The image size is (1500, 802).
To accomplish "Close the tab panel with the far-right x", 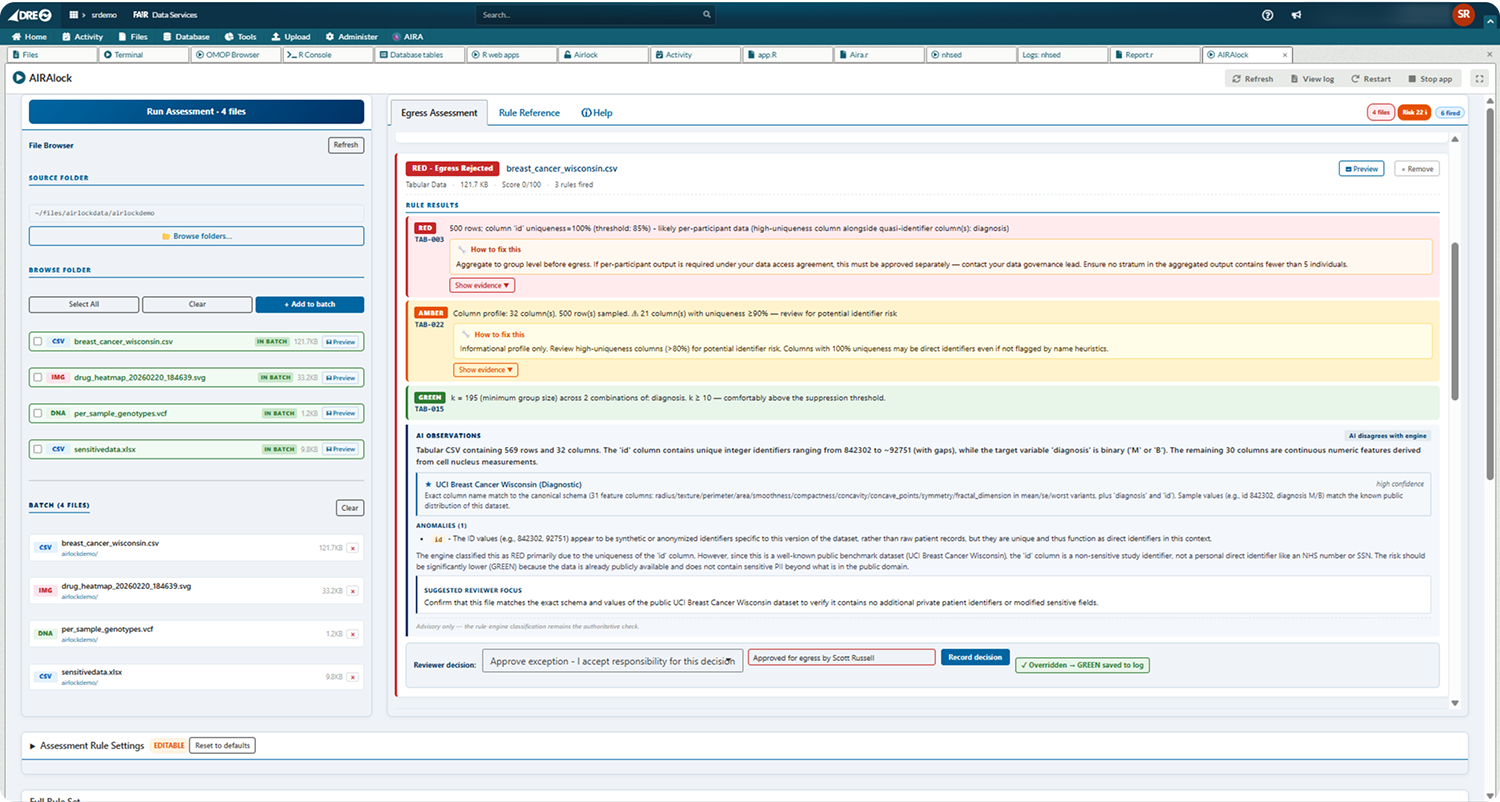I will 1491,55.
